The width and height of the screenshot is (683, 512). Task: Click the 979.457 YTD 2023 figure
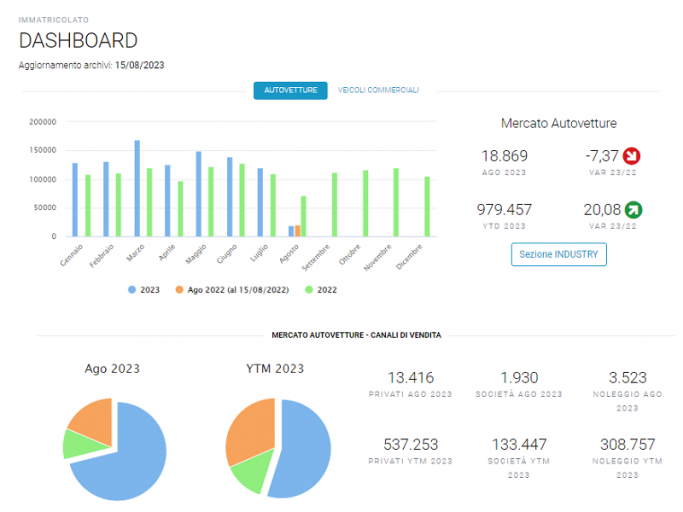(504, 210)
